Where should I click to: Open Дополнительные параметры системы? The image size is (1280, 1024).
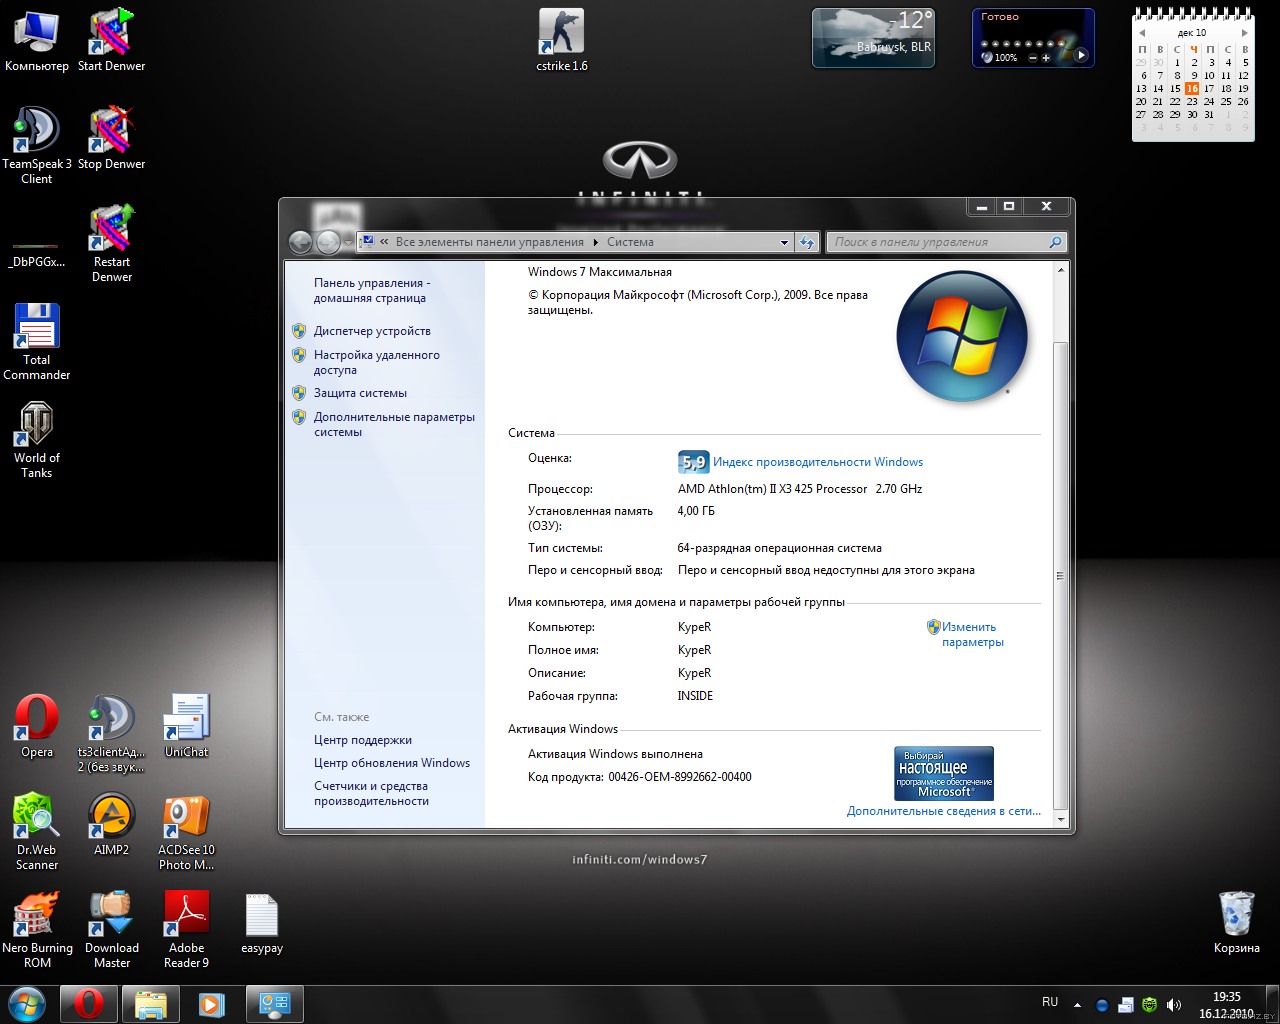tap(394, 424)
